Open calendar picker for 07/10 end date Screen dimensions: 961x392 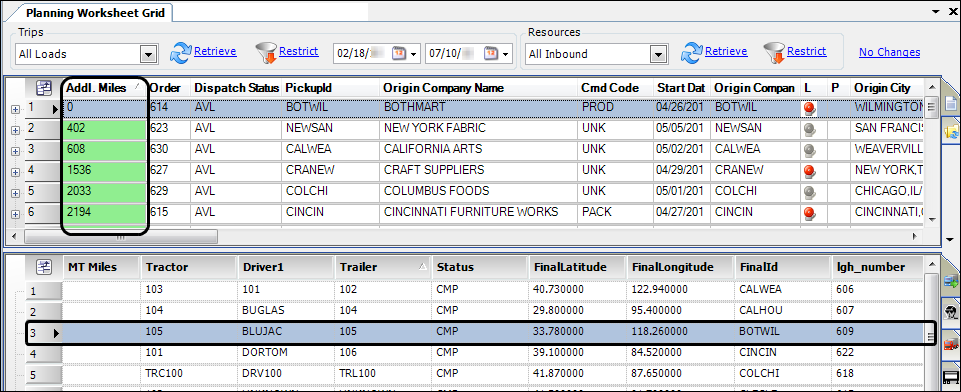coord(491,53)
